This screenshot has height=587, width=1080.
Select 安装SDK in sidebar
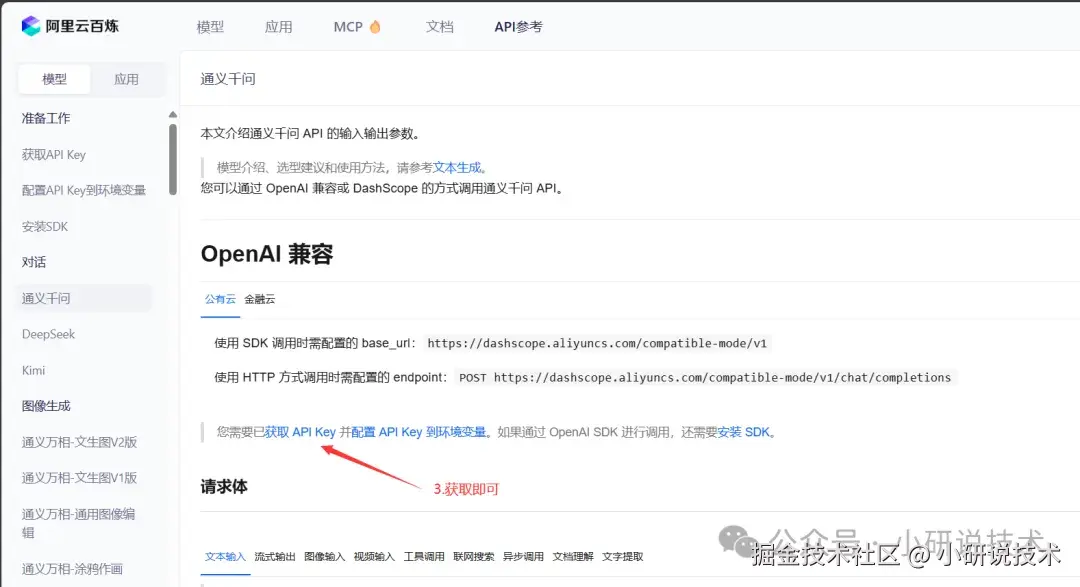coord(45,226)
